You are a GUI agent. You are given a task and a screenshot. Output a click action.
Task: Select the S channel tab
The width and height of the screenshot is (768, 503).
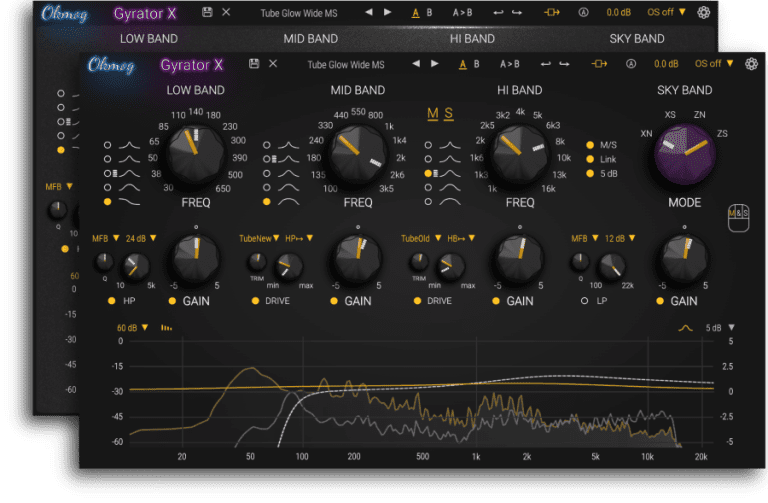point(449,114)
